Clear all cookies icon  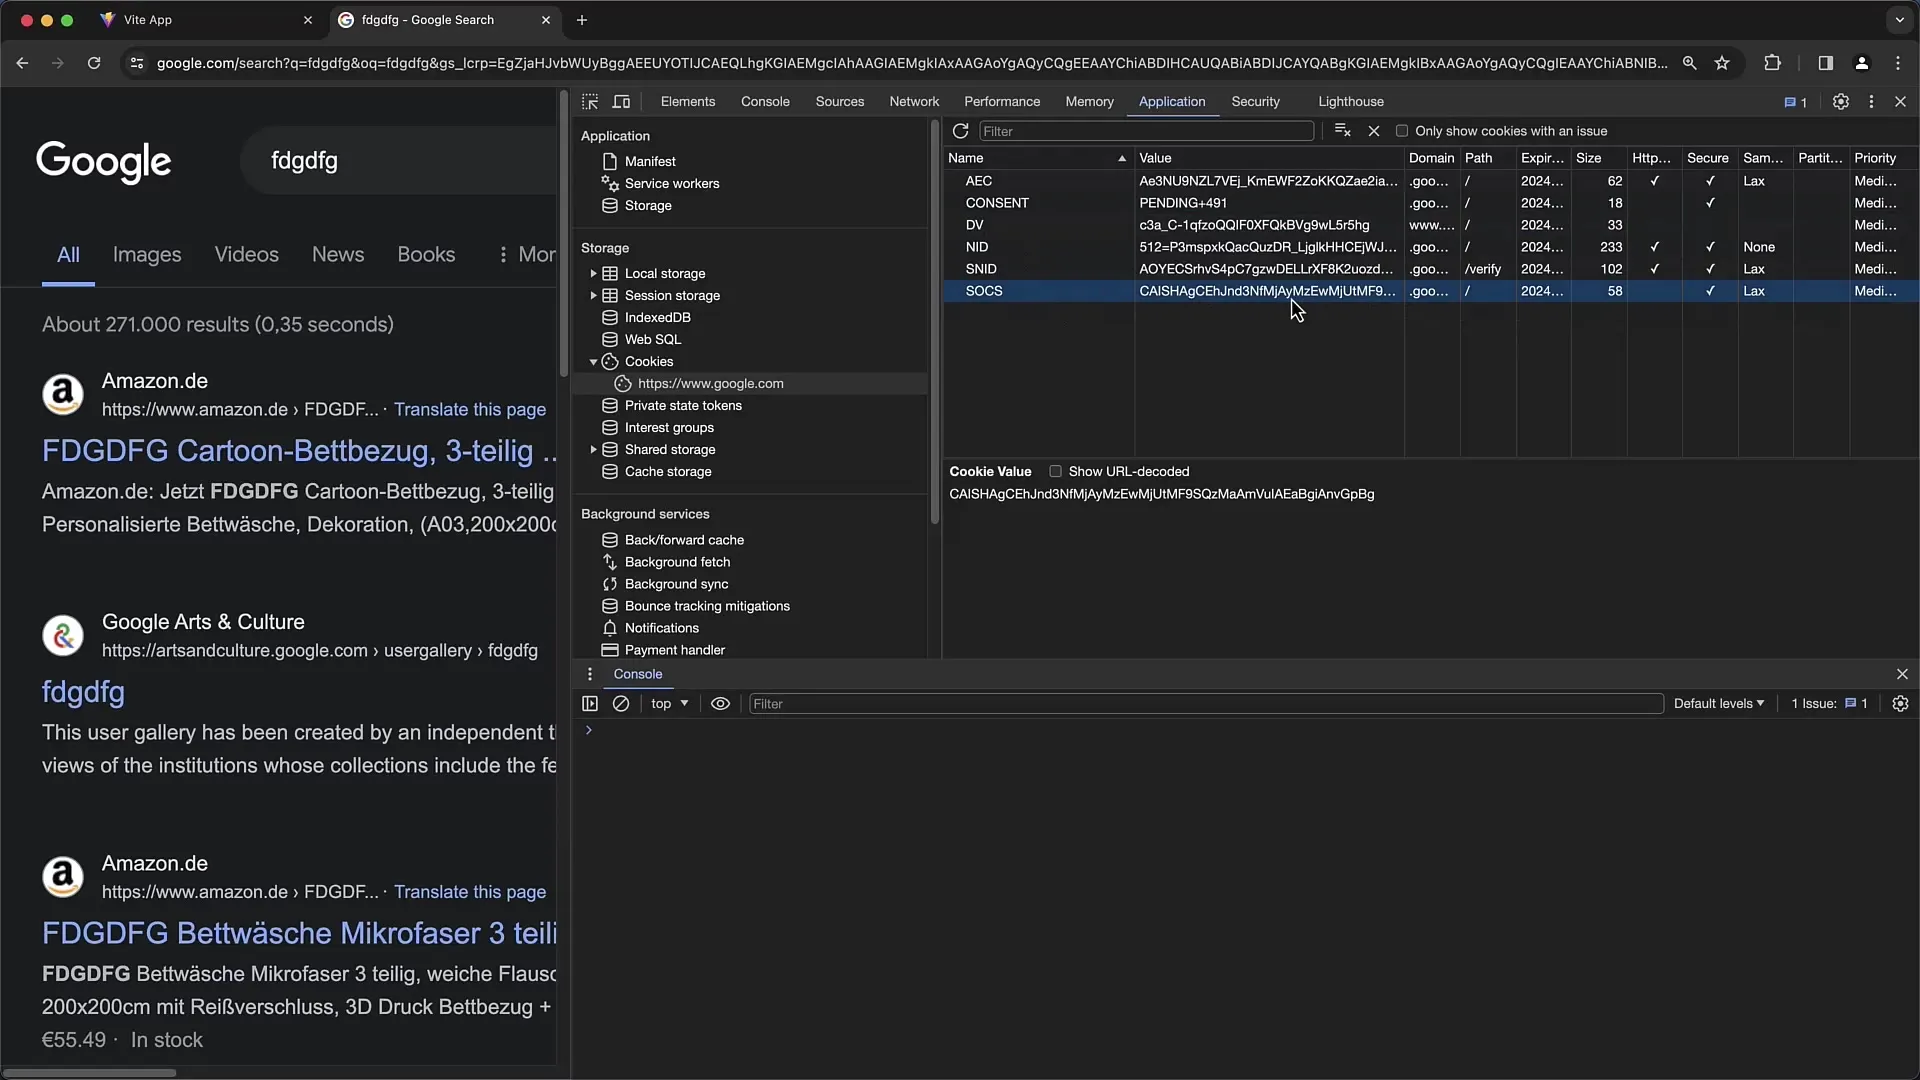point(1342,131)
